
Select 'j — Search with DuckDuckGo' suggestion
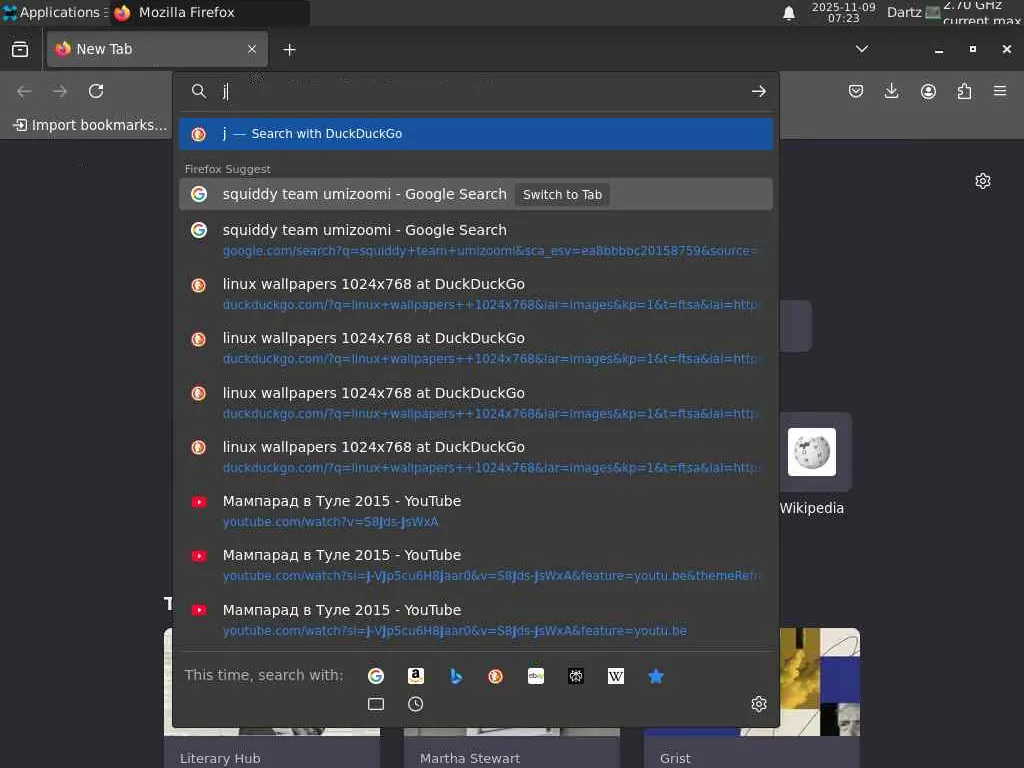(x=476, y=134)
